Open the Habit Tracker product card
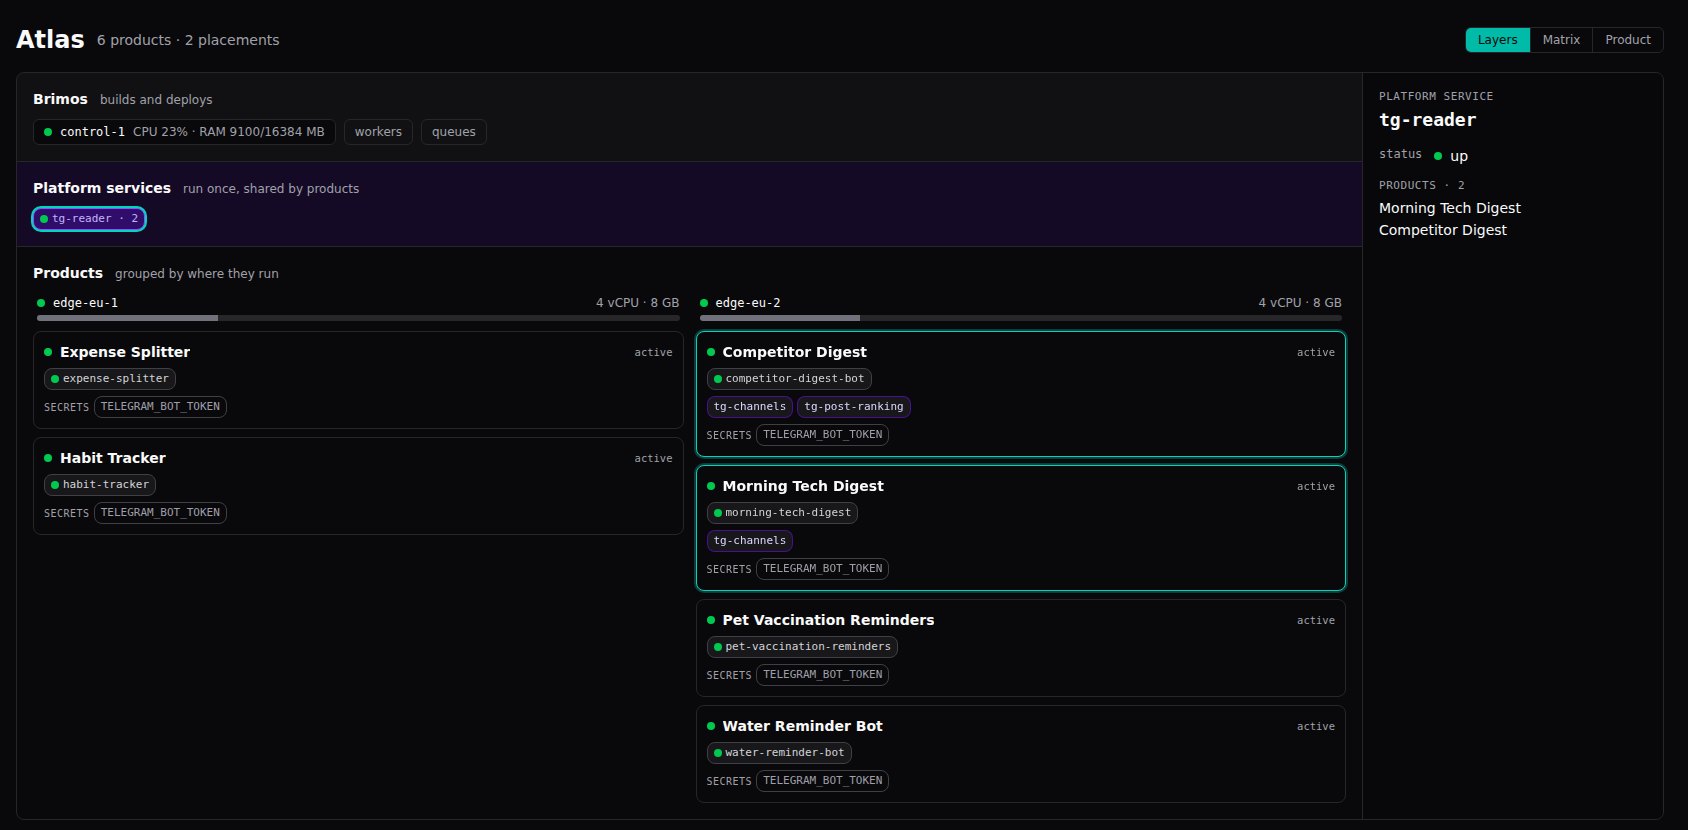 358,486
